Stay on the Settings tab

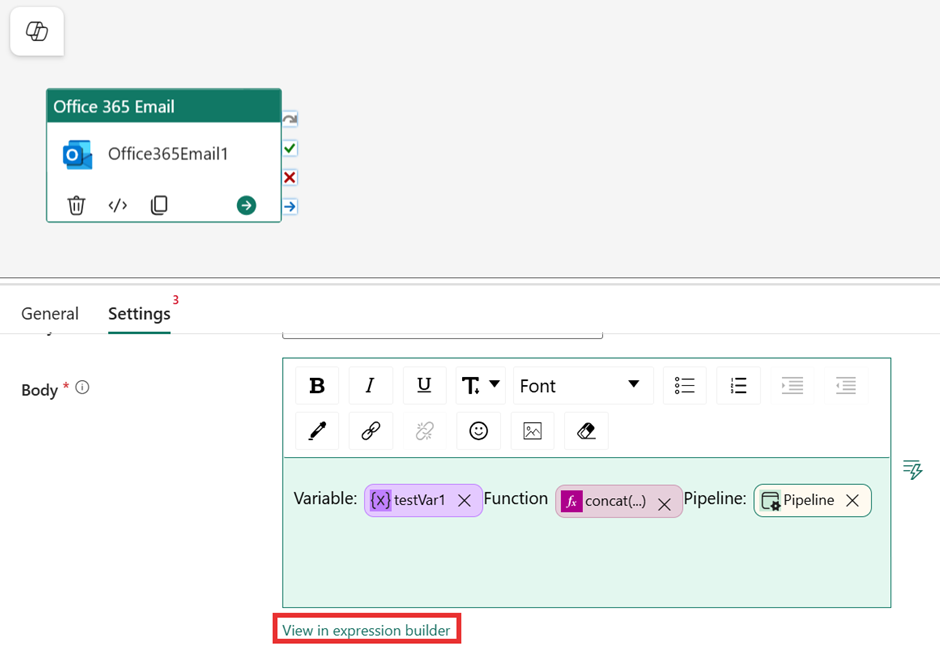(139, 313)
